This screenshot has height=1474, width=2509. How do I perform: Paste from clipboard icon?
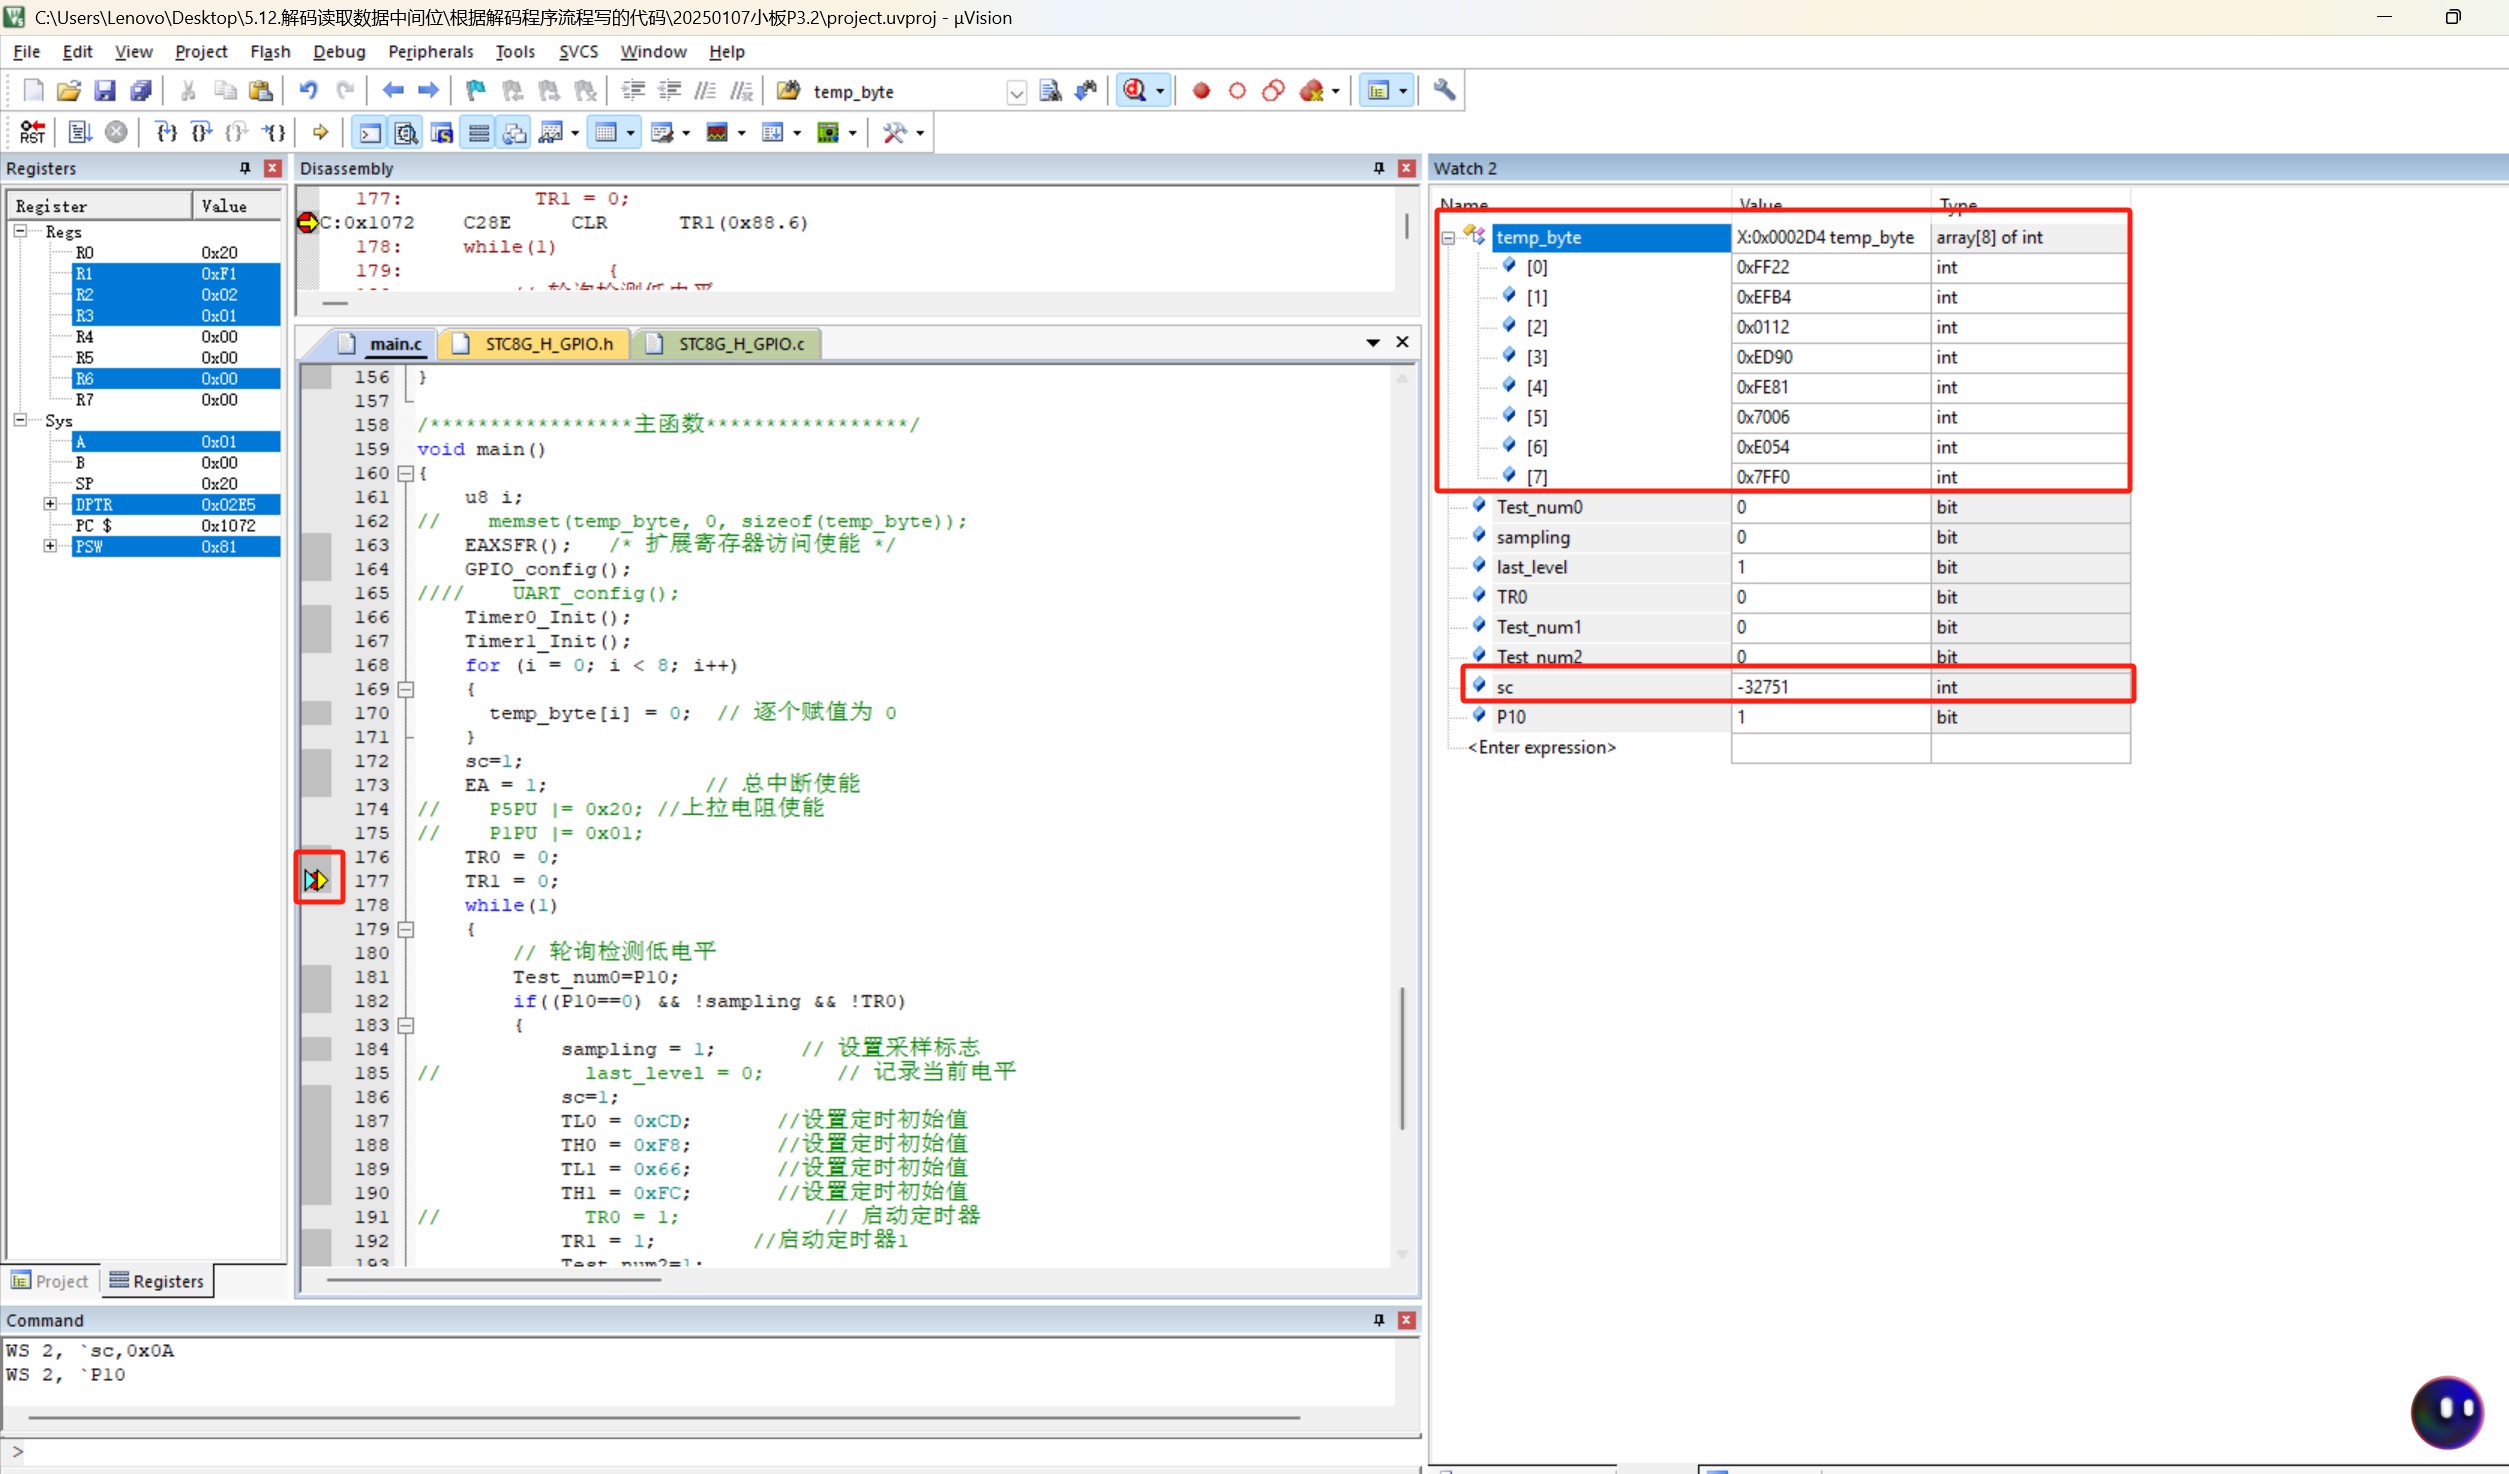point(261,91)
